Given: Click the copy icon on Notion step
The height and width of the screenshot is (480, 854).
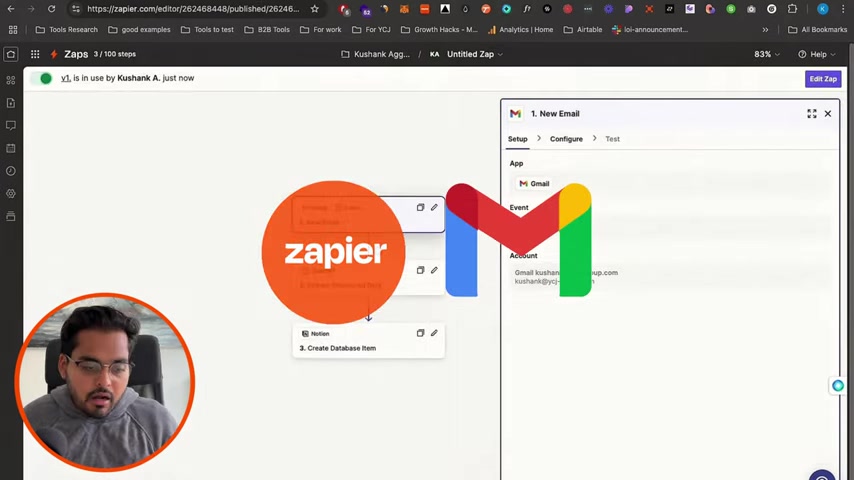Looking at the screenshot, I should click(420, 333).
